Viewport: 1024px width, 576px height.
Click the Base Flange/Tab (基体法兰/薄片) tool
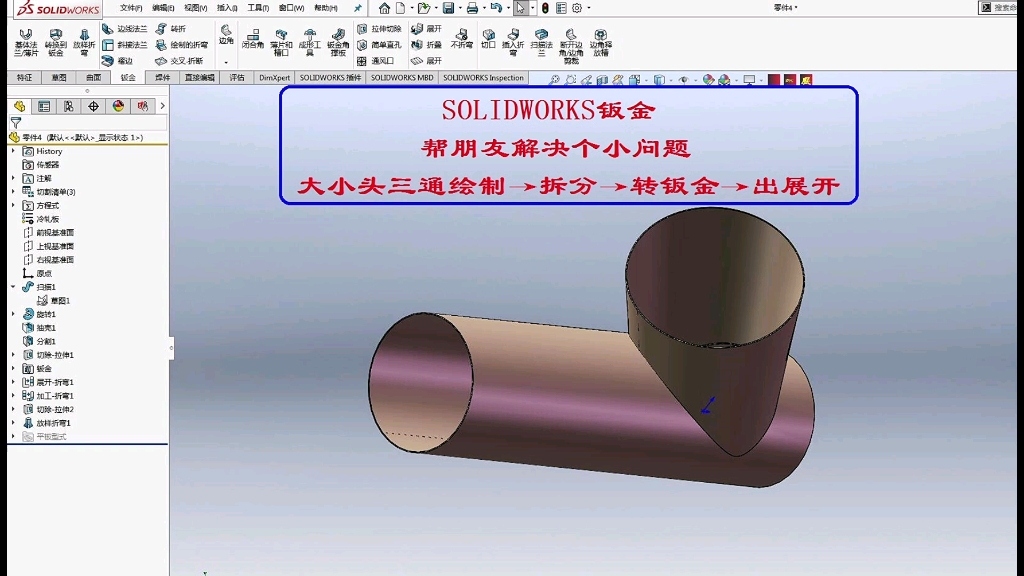pos(26,42)
